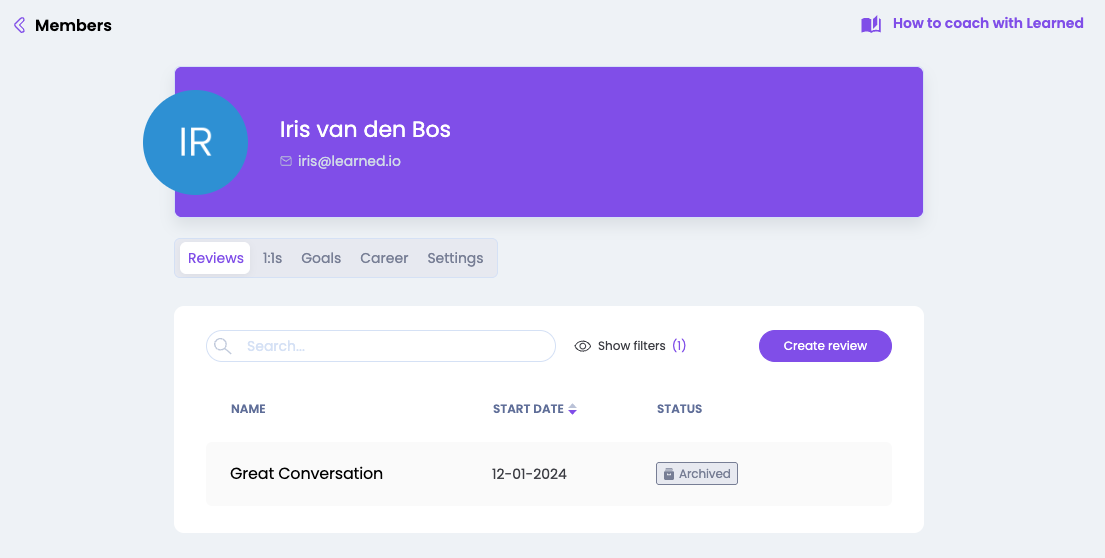The height and width of the screenshot is (558, 1105).
Task: Click the archive icon in the Archived badge
Action: tap(669, 474)
